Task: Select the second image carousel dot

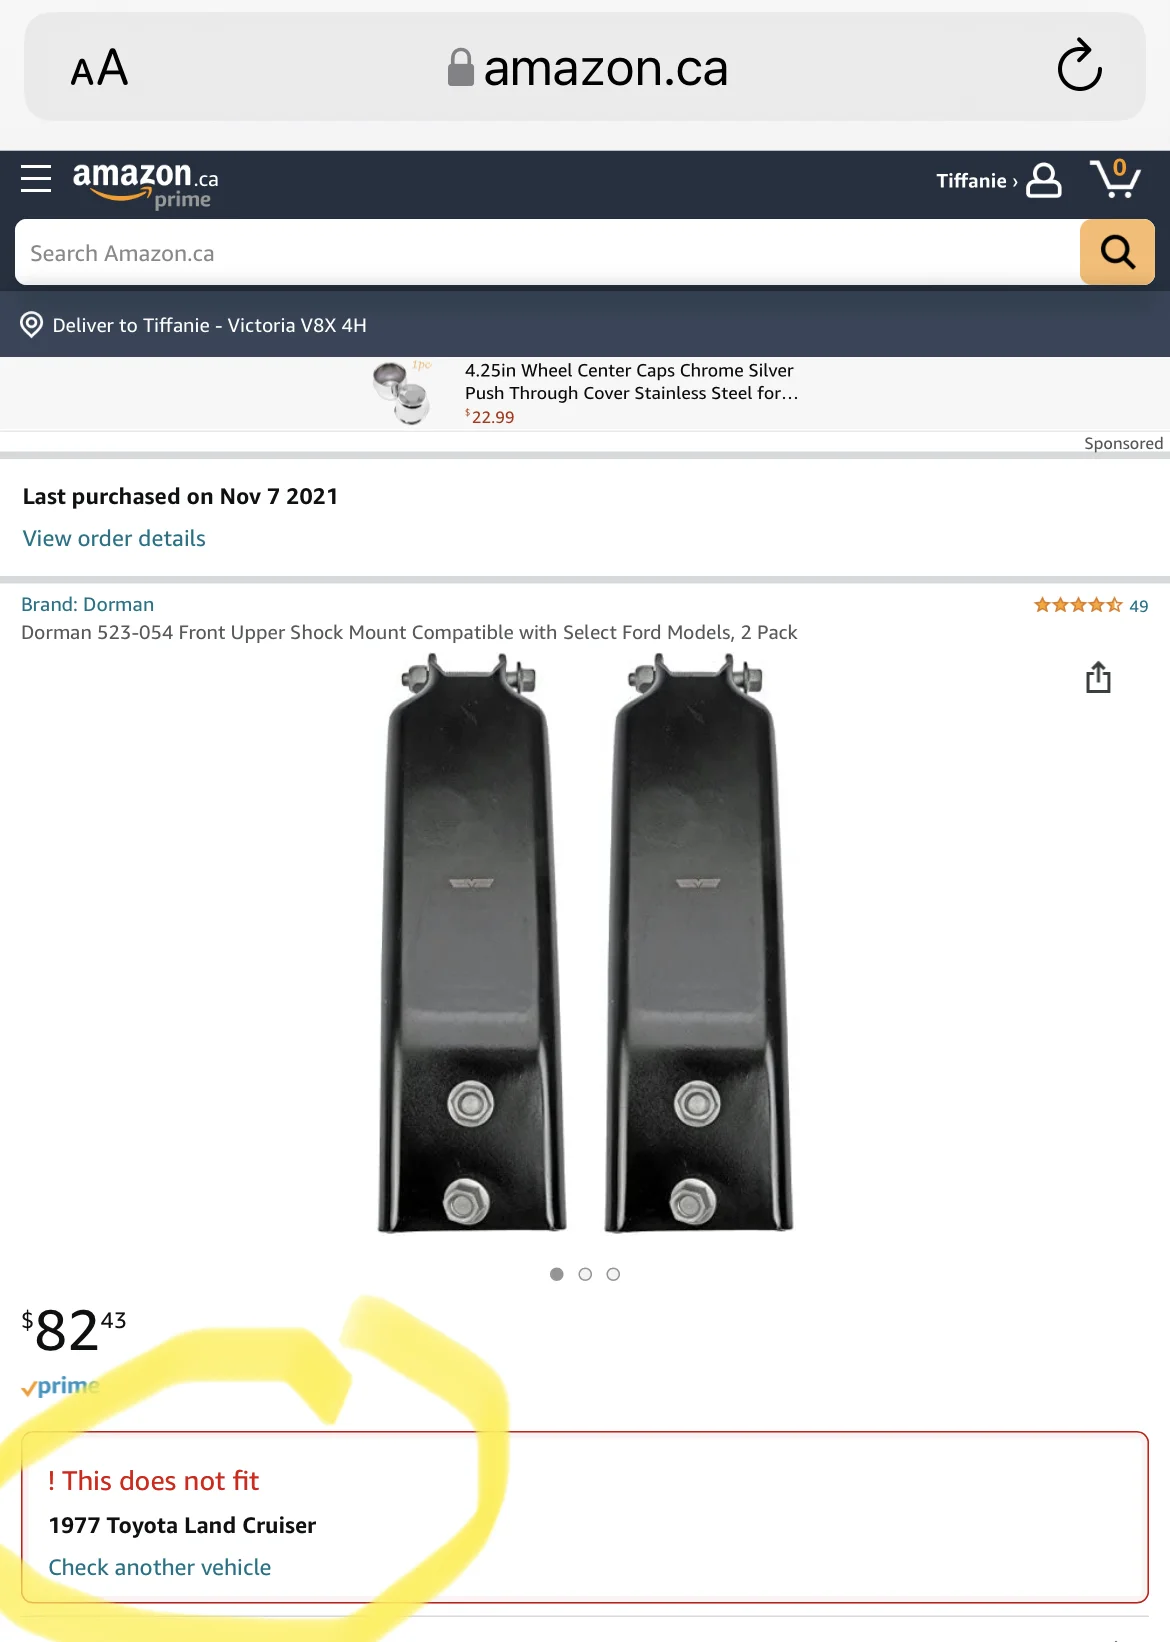Action: pos(585,1274)
